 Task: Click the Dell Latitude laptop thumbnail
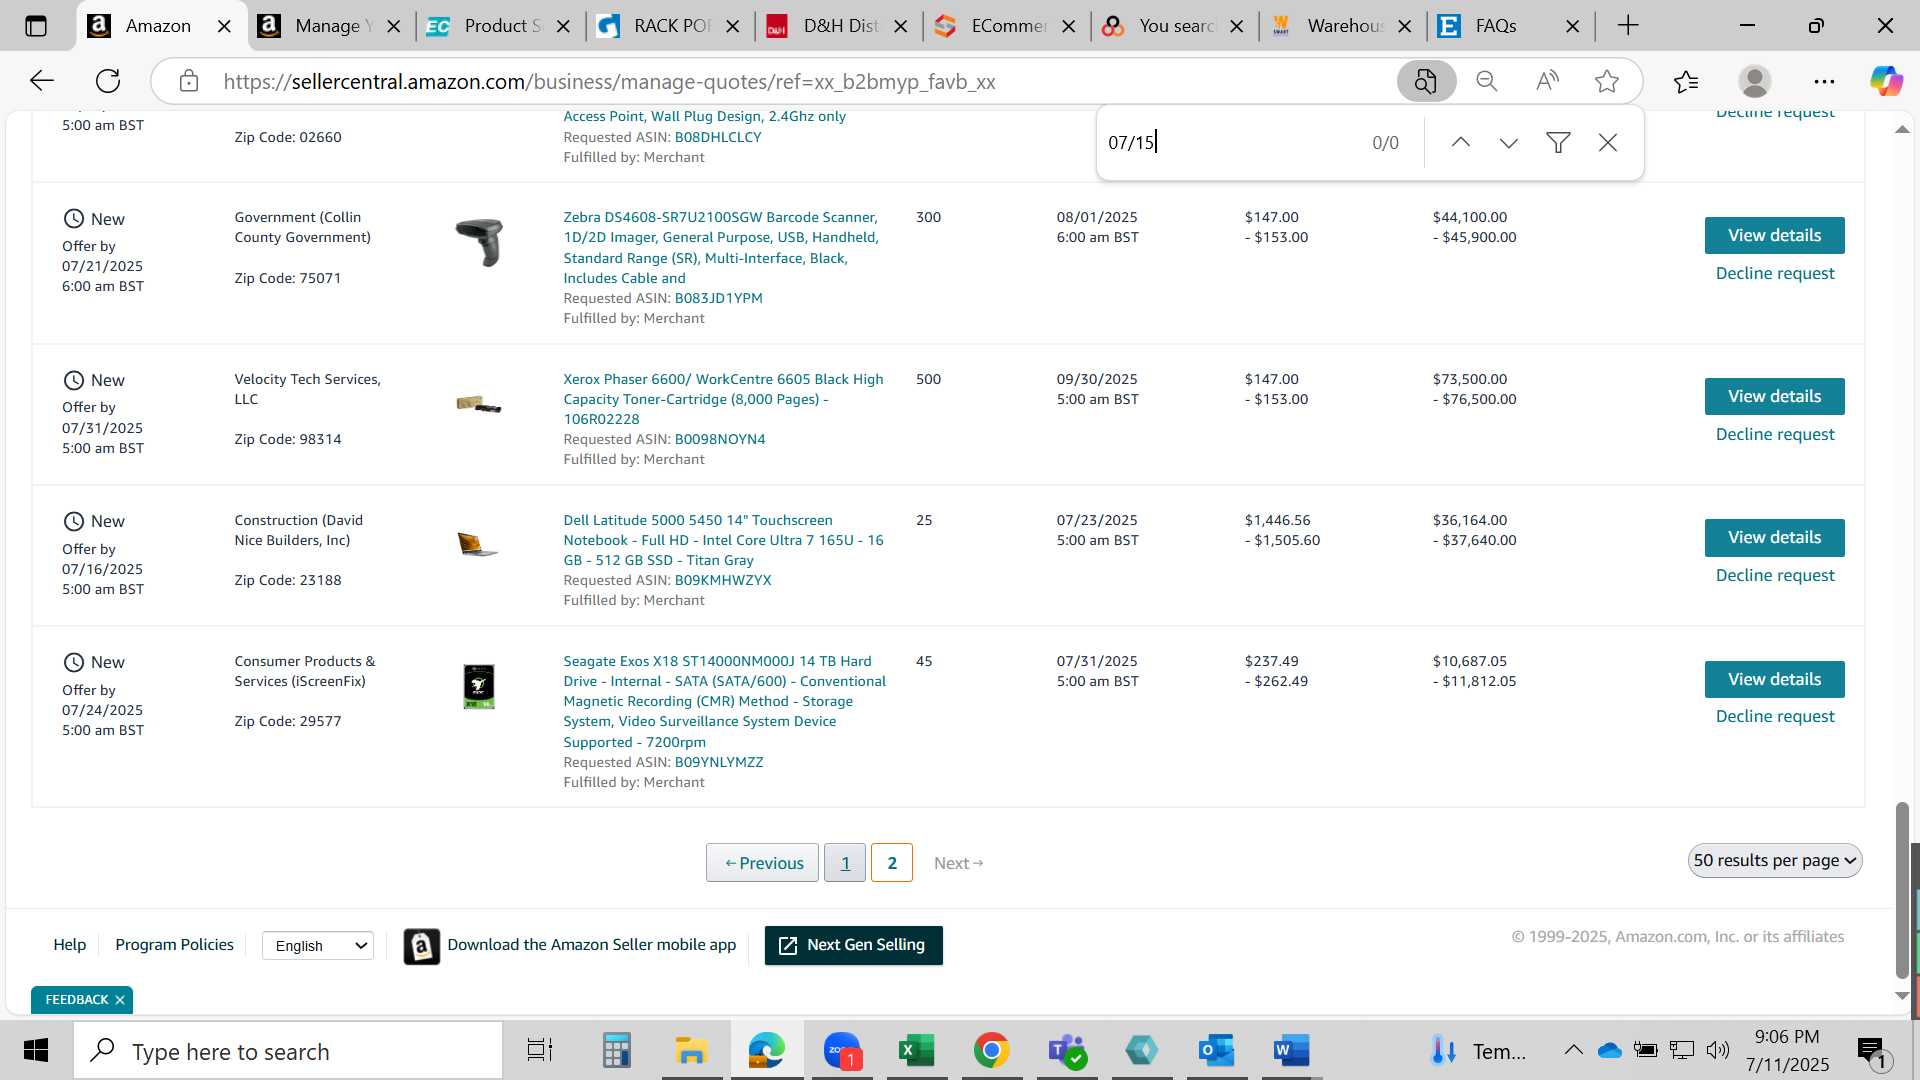477,544
